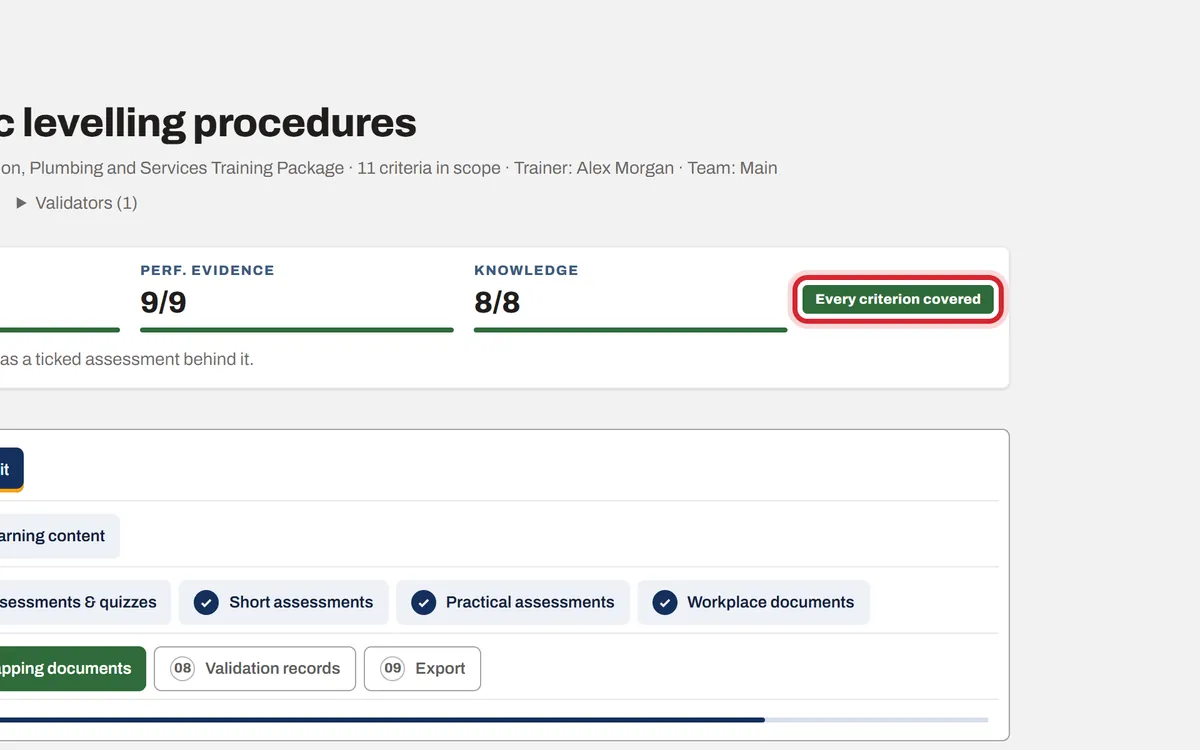Image resolution: width=1200 pixels, height=750 pixels.
Task: Expand the Validators disclosure triangle
Action: (x=21, y=203)
